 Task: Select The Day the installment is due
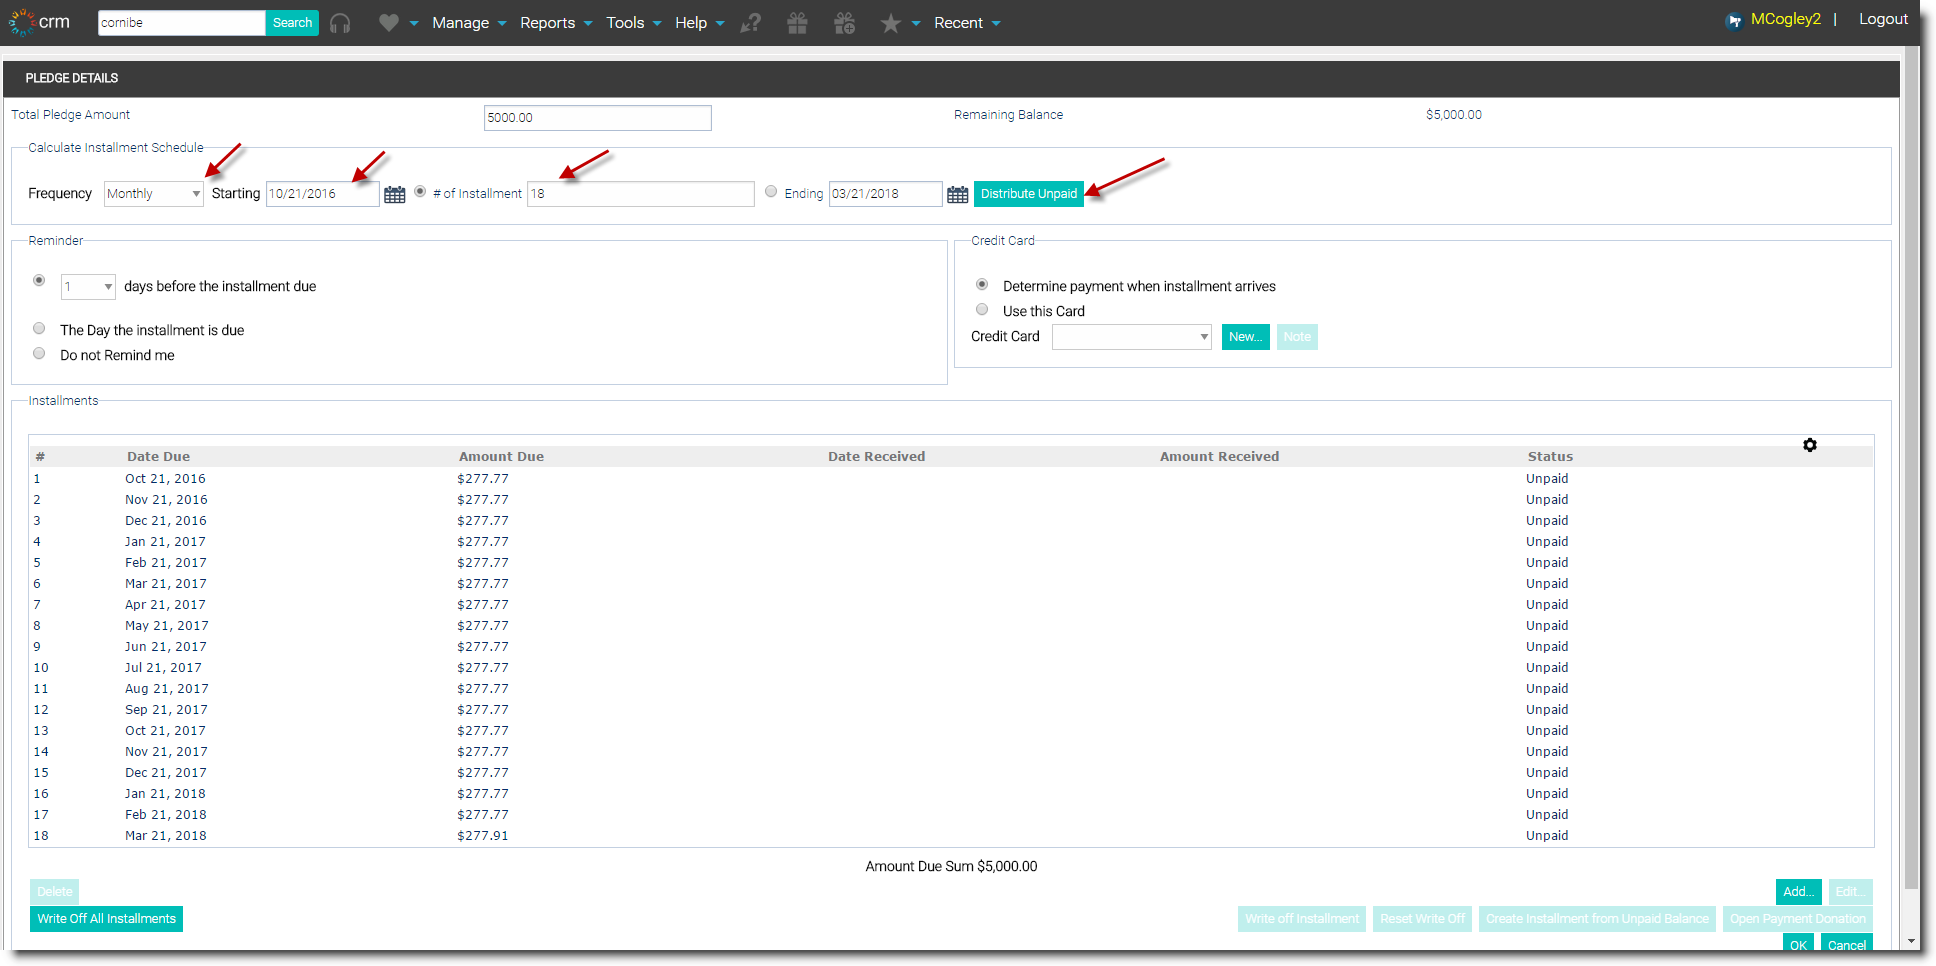pos(39,328)
